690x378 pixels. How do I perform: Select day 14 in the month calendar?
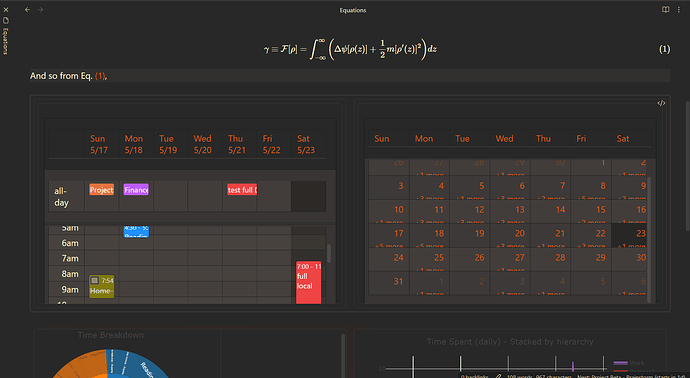pyautogui.click(x=551, y=211)
